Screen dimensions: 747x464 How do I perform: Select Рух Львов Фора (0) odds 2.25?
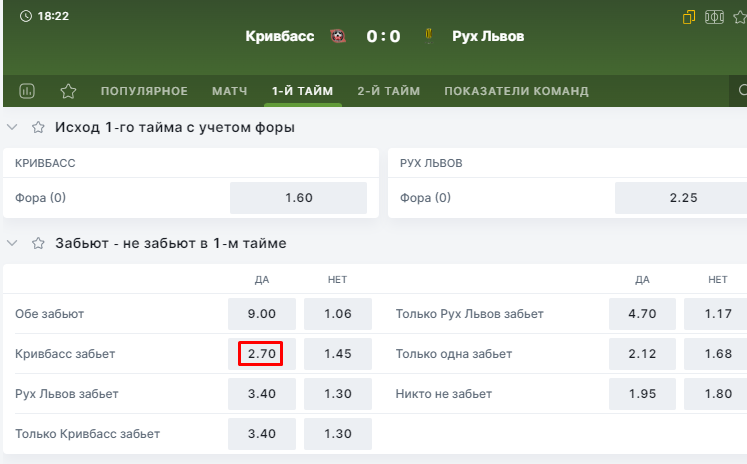click(x=683, y=198)
